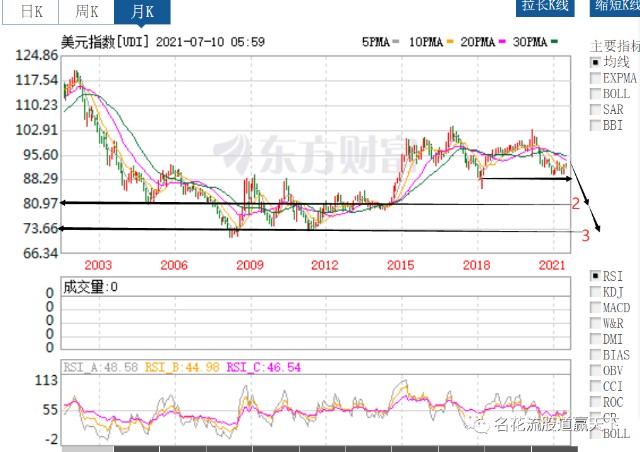Click the 拉长K线 stretch button
Screen dimensions: 640x452
(544, 6)
